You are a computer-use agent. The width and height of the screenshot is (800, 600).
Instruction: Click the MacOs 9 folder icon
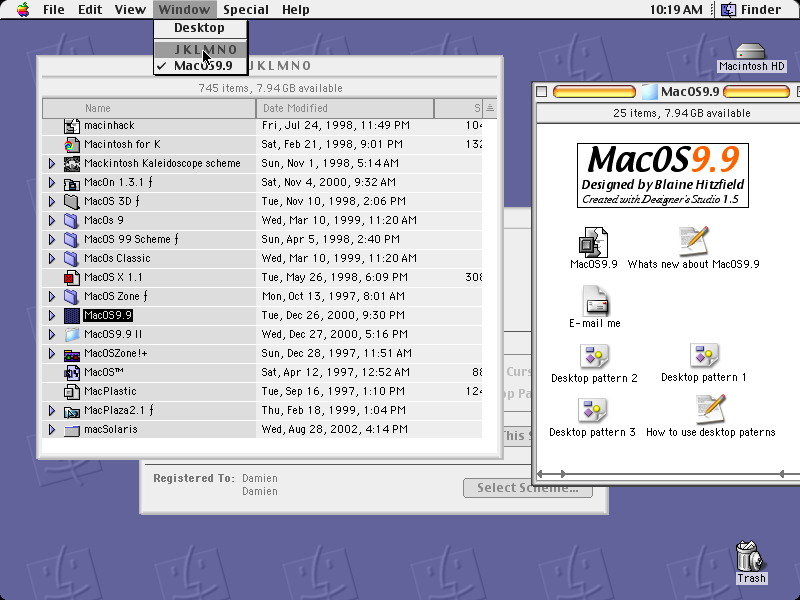click(71, 220)
